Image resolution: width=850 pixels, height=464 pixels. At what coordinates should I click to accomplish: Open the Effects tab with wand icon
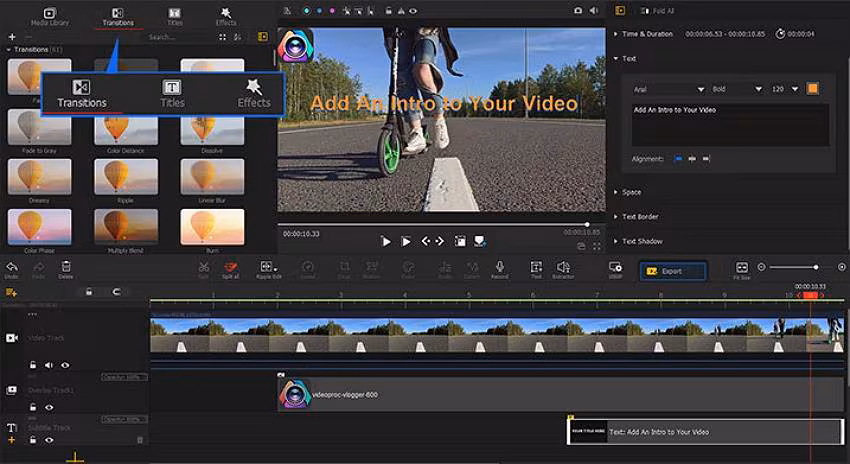pyautogui.click(x=226, y=16)
